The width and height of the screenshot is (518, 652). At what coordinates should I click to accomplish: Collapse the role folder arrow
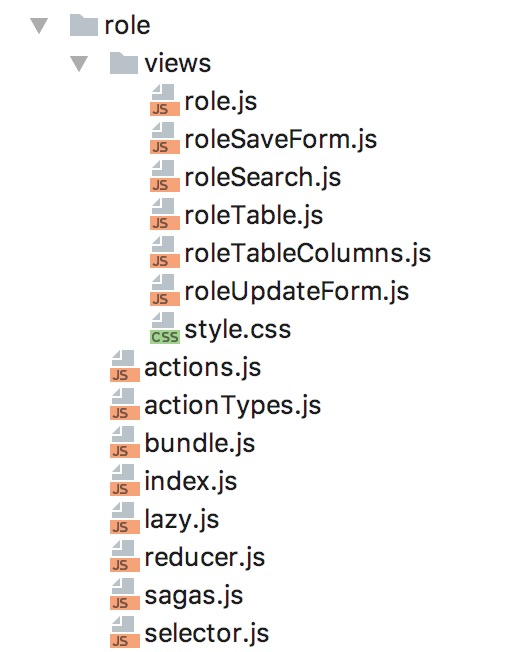(x=39, y=26)
